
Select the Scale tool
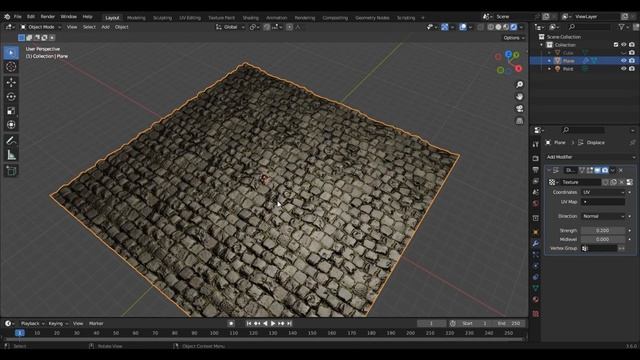tap(11, 111)
